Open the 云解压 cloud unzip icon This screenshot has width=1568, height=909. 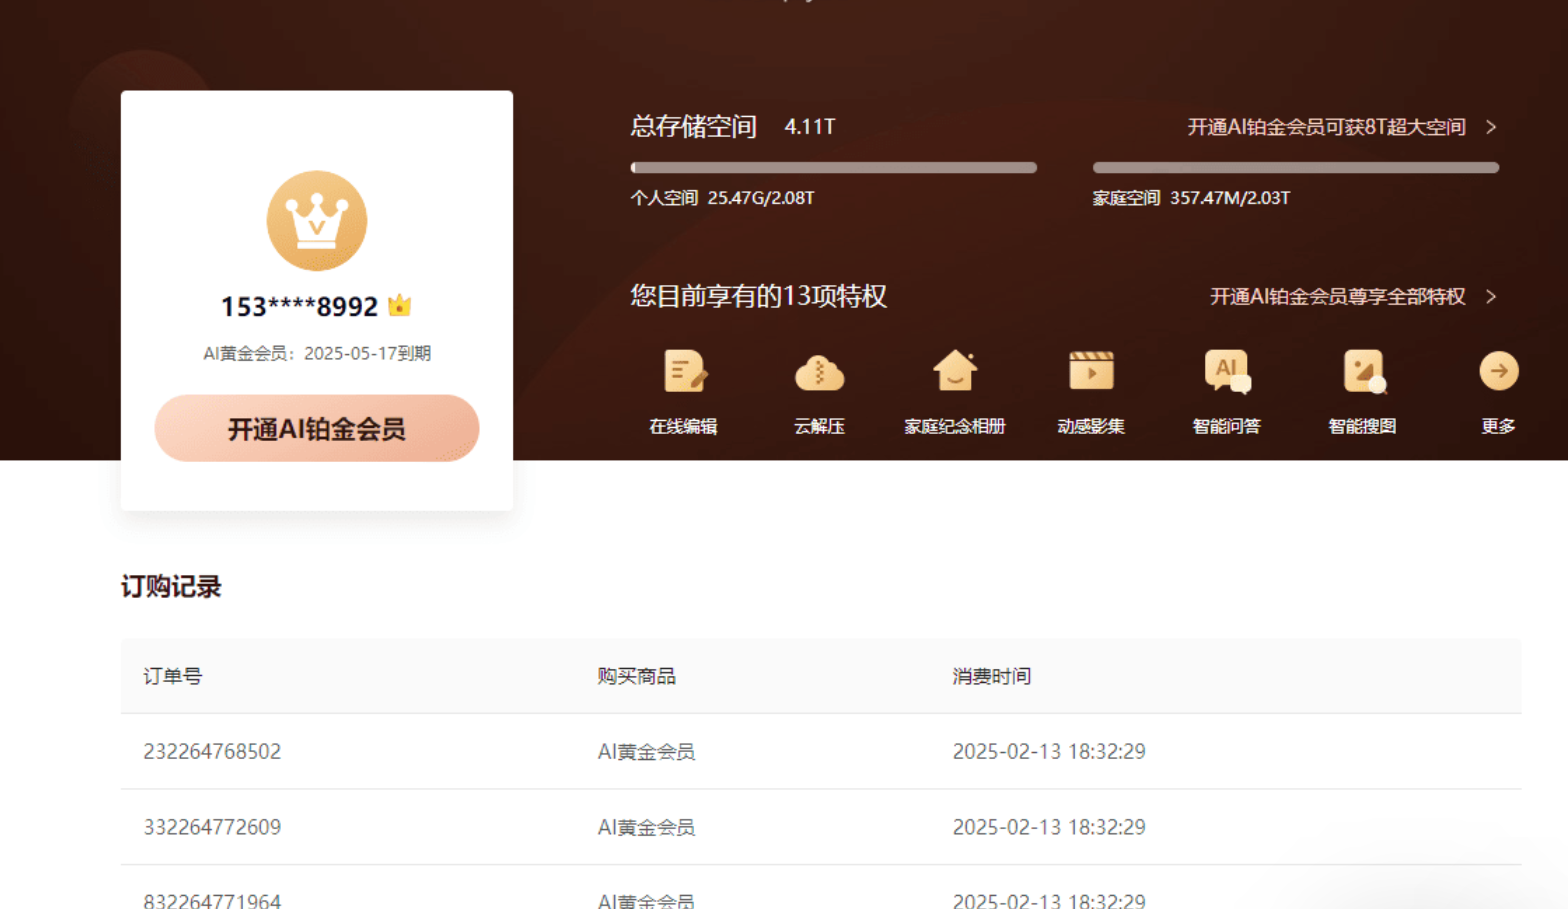coord(819,372)
